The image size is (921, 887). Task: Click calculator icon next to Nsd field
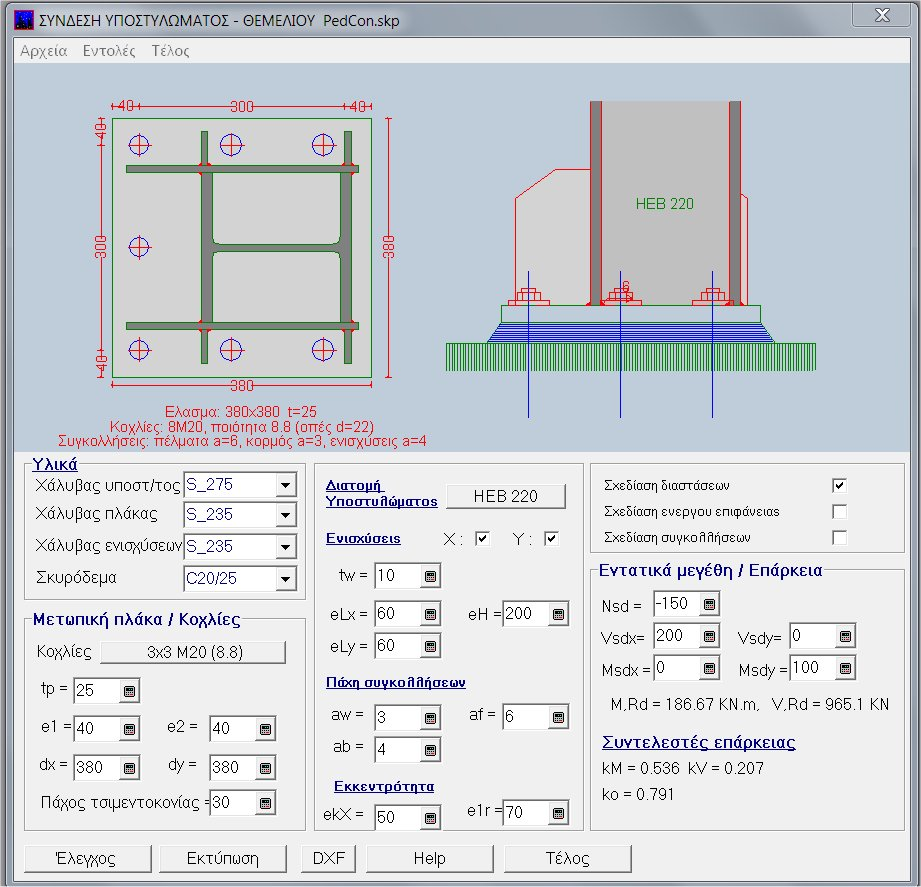pyautogui.click(x=709, y=604)
